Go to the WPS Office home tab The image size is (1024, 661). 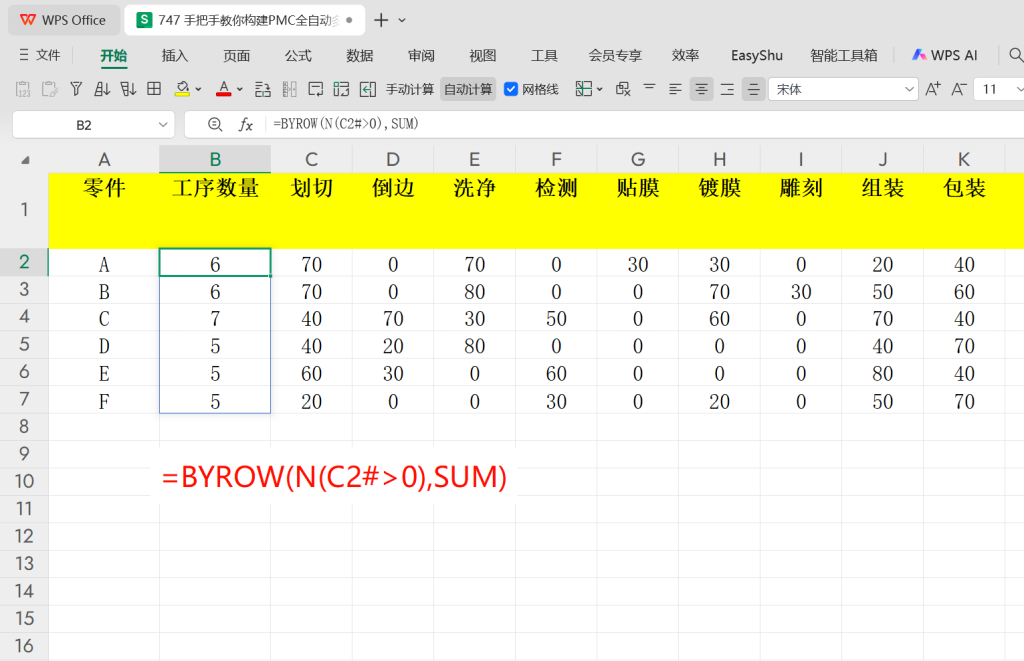pos(63,20)
